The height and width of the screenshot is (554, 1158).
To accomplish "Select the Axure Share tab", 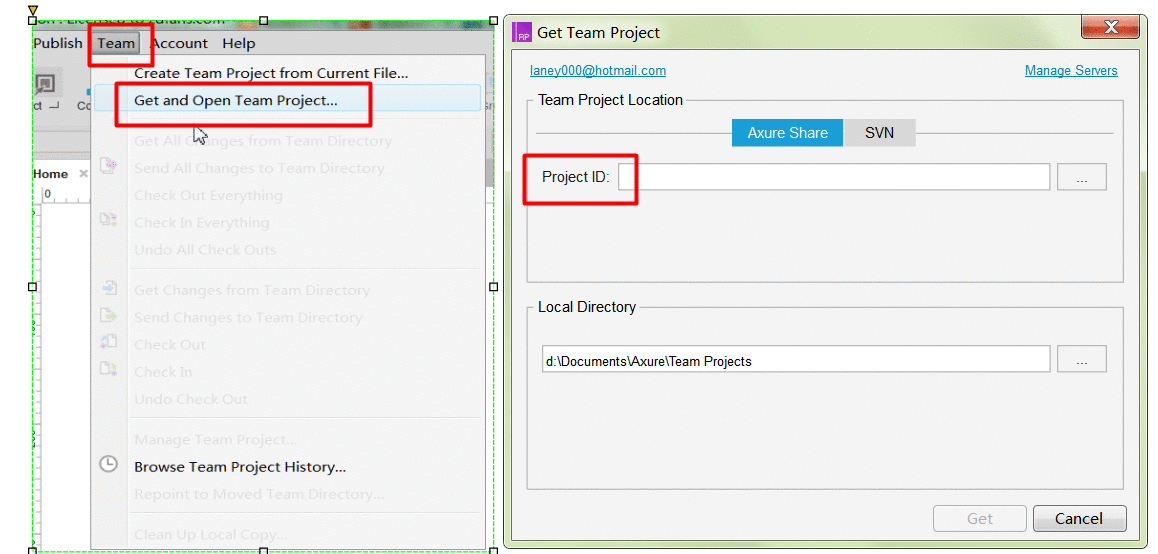I will [787, 134].
